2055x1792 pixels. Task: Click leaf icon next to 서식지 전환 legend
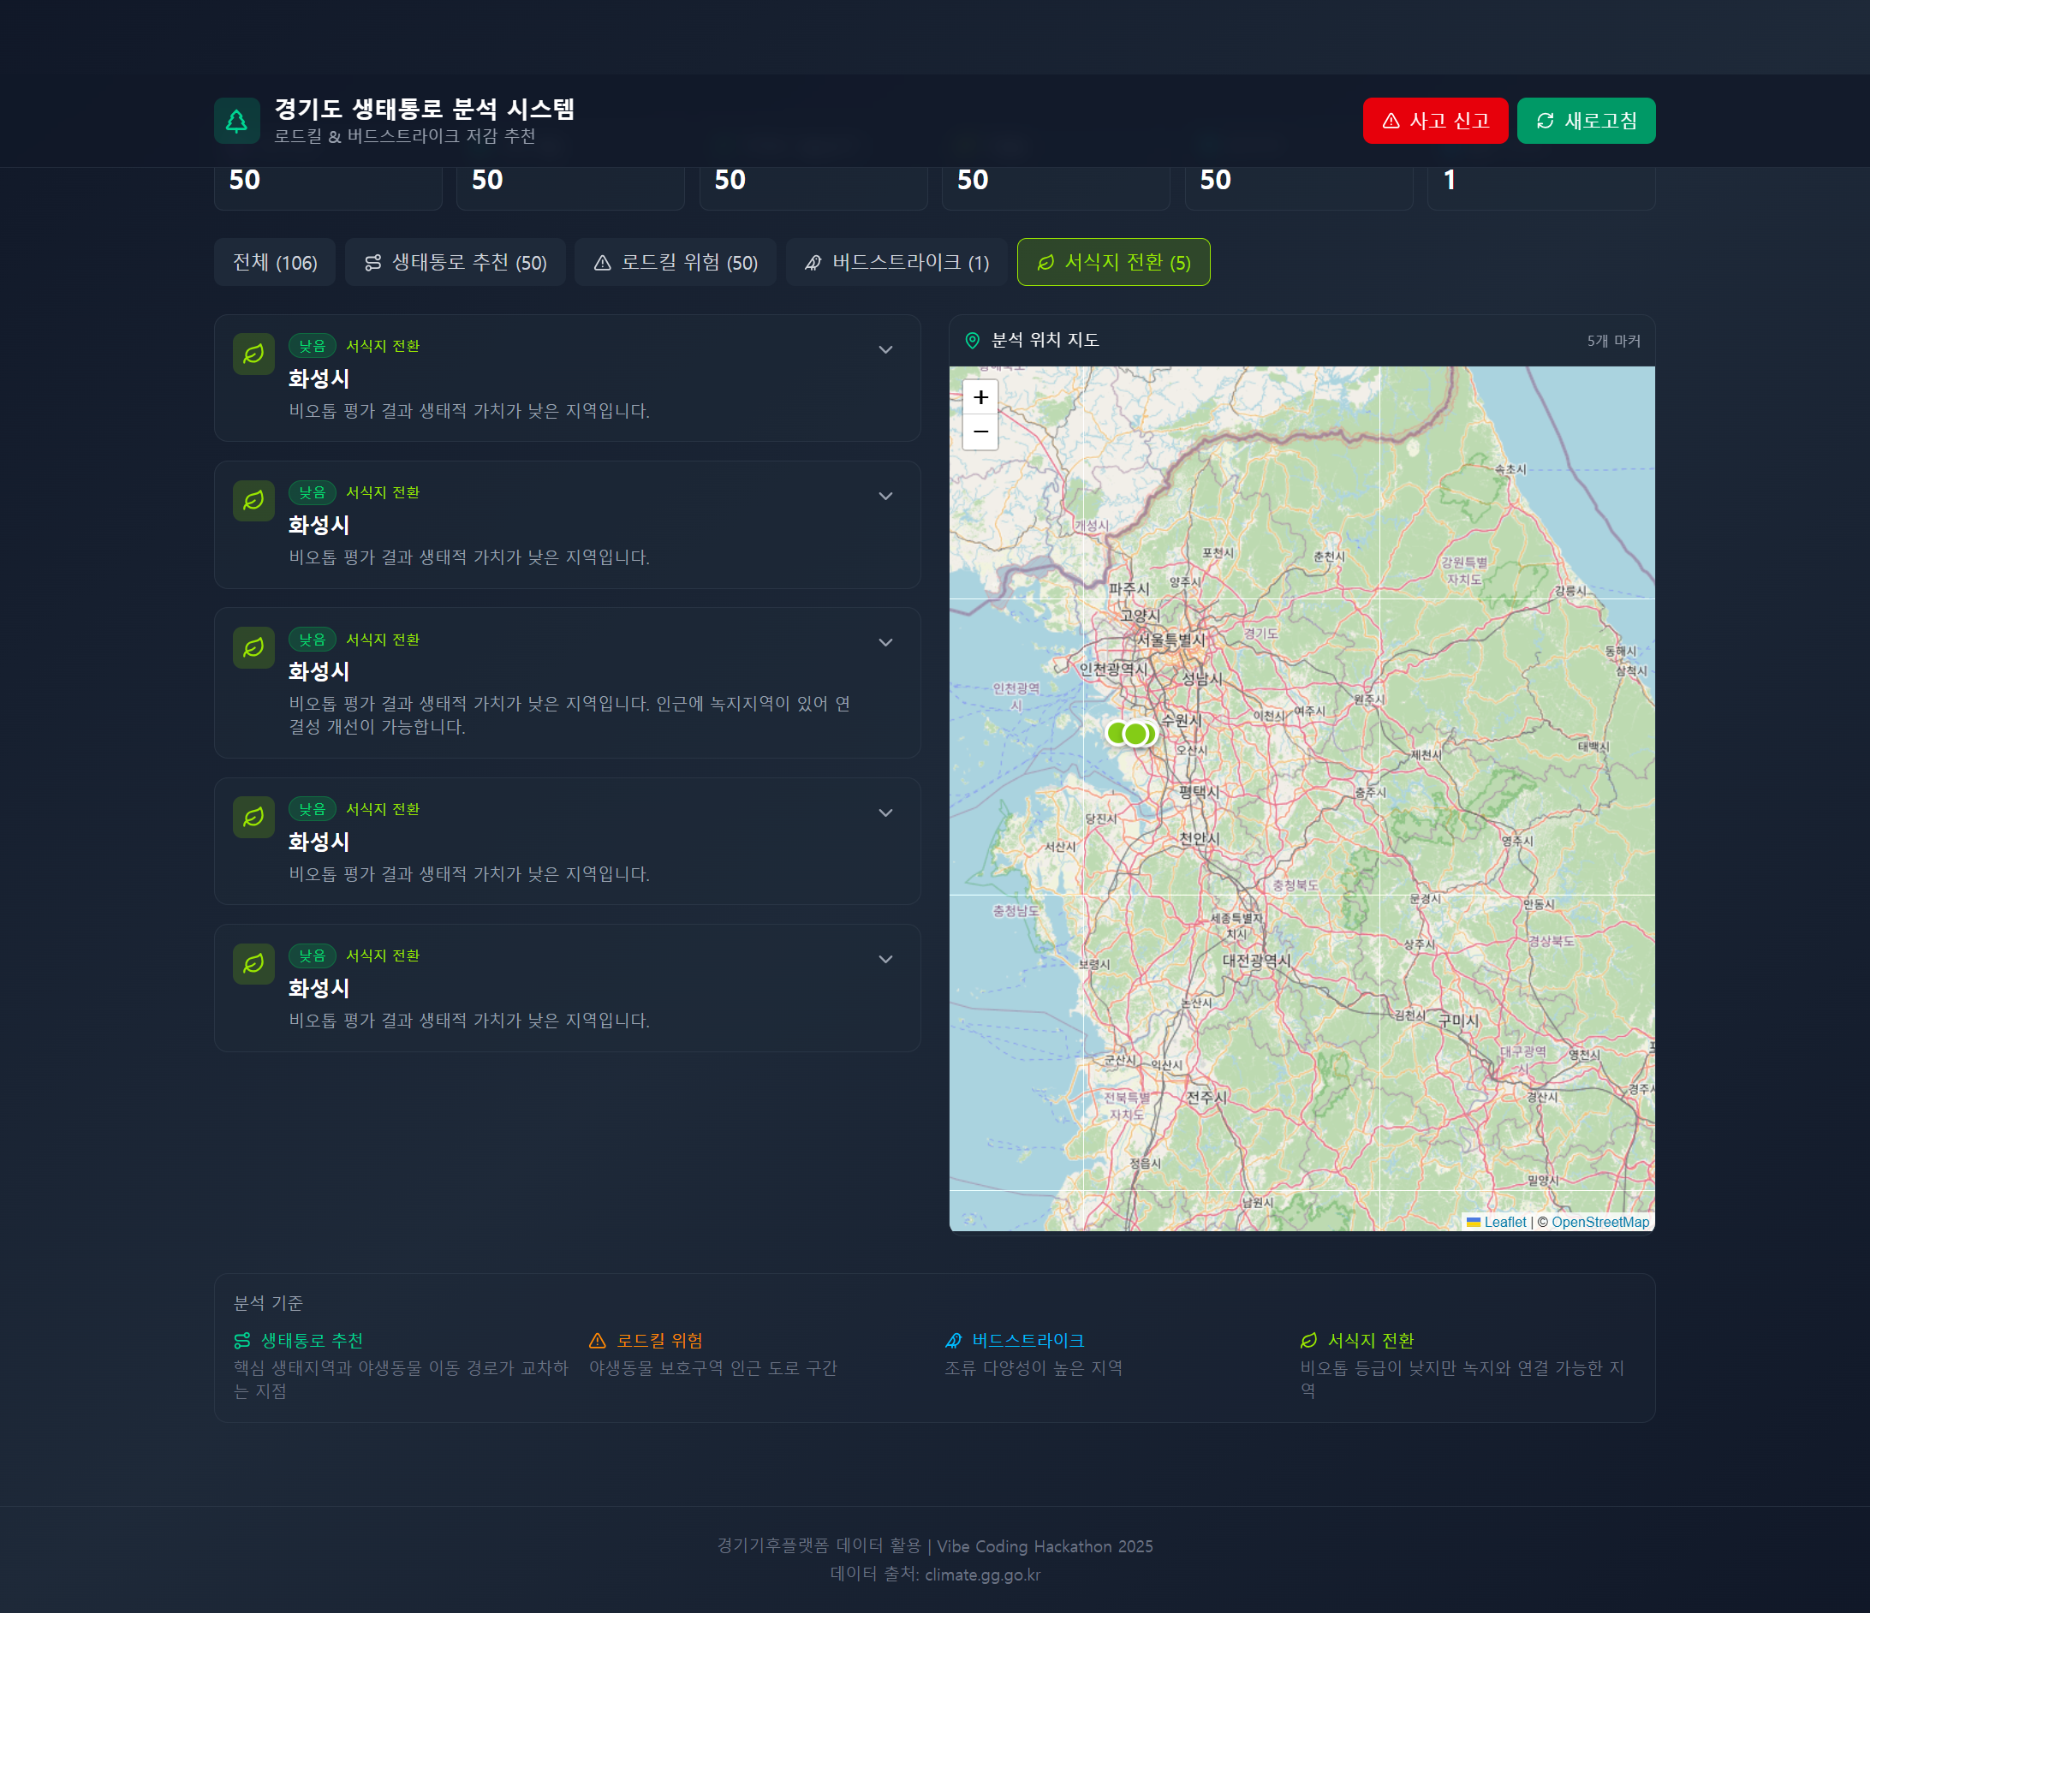pos(1308,1341)
